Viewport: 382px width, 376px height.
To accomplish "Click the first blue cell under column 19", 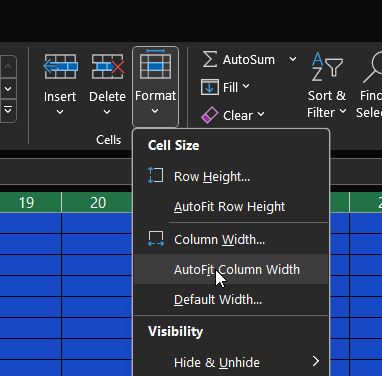I will [30, 223].
